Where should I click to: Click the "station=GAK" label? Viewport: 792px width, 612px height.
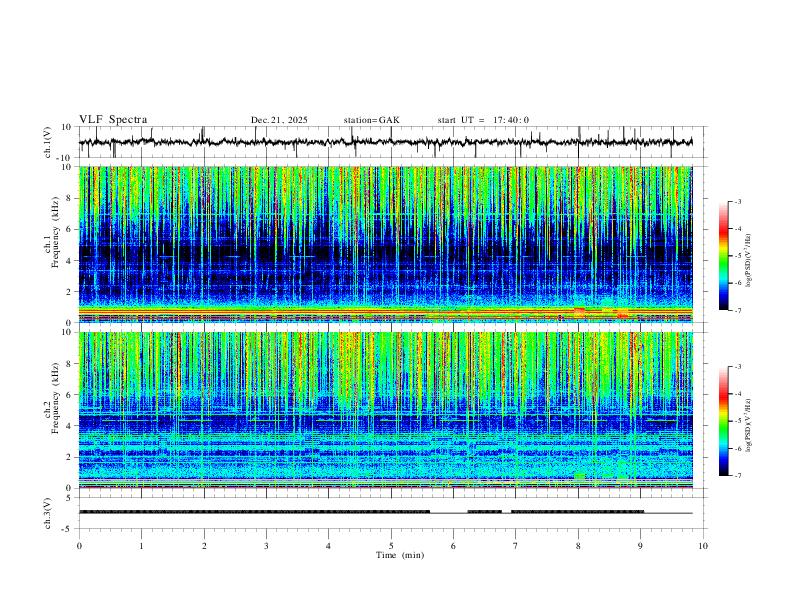tap(371, 120)
